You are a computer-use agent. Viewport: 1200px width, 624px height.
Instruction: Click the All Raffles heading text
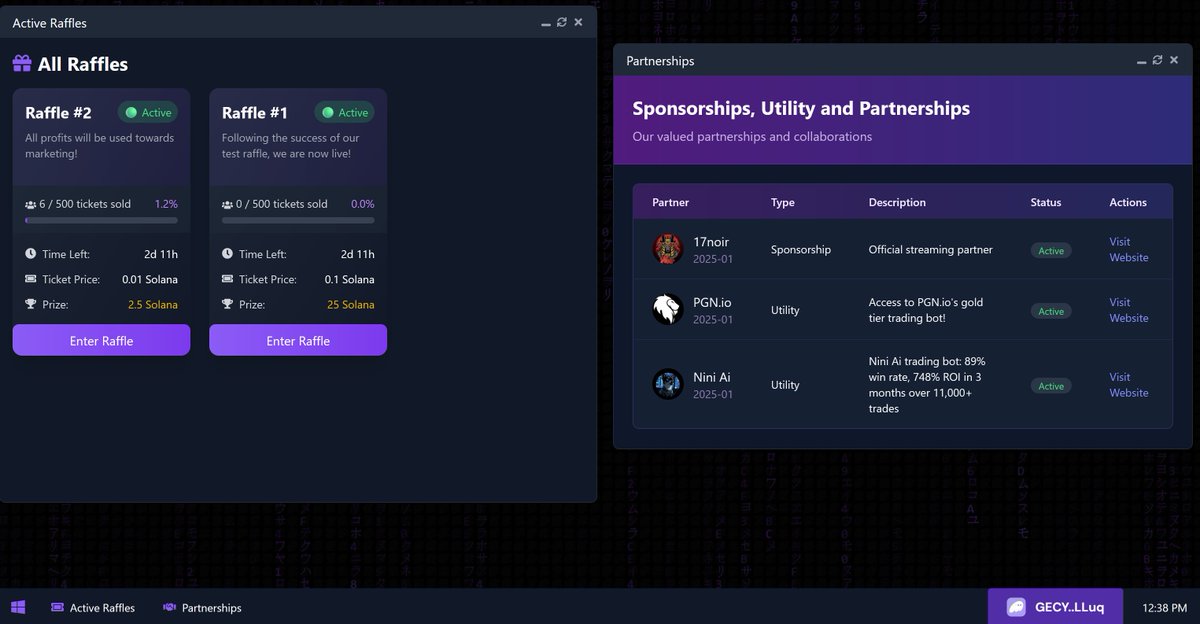tap(83, 64)
